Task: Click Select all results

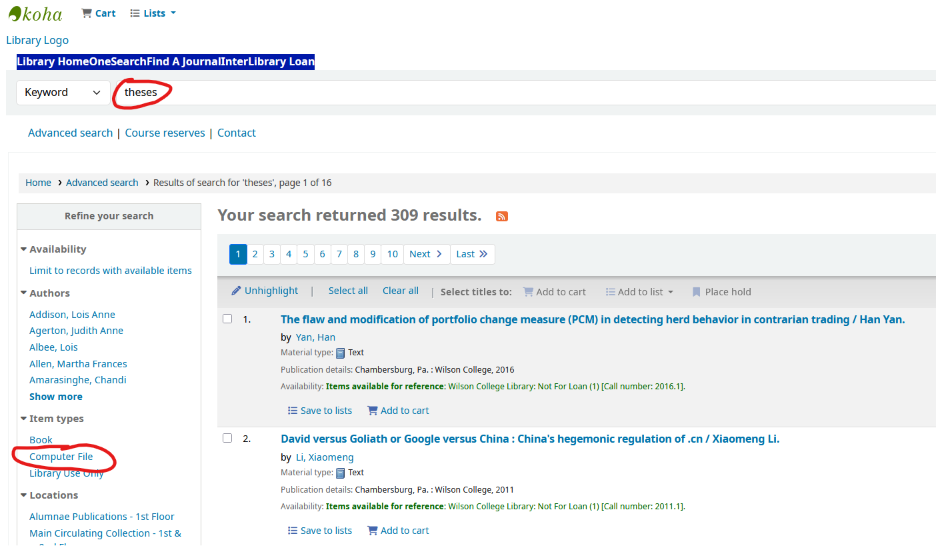Action: (x=348, y=291)
